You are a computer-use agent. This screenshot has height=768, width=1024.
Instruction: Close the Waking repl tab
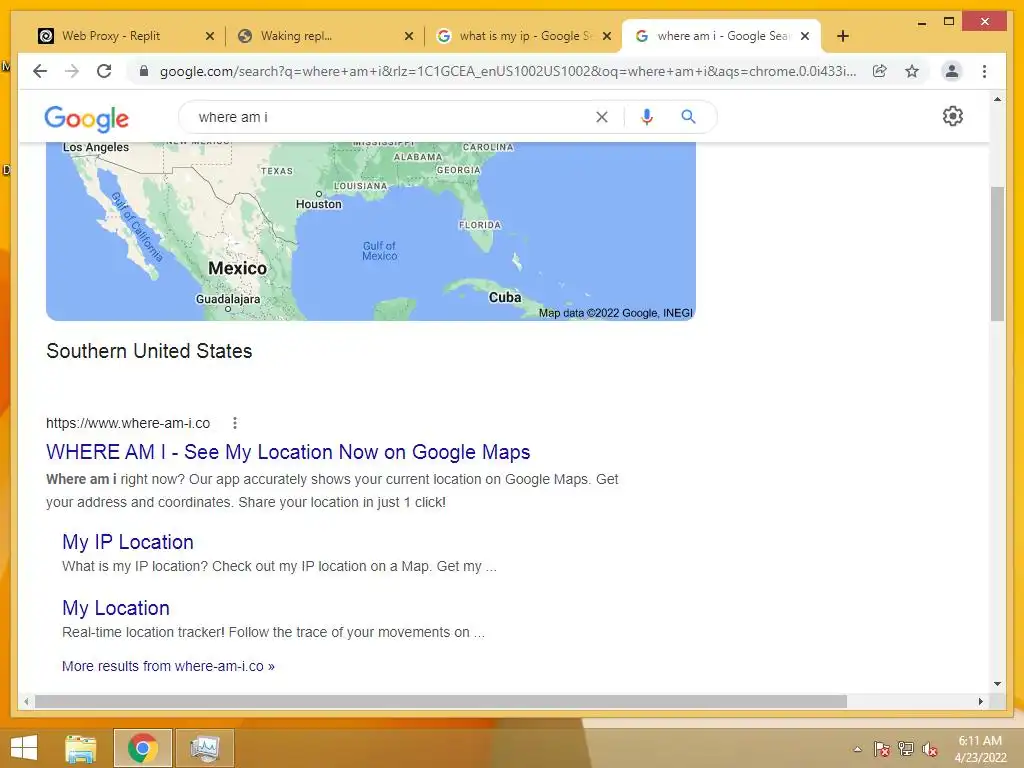pyautogui.click(x=409, y=36)
